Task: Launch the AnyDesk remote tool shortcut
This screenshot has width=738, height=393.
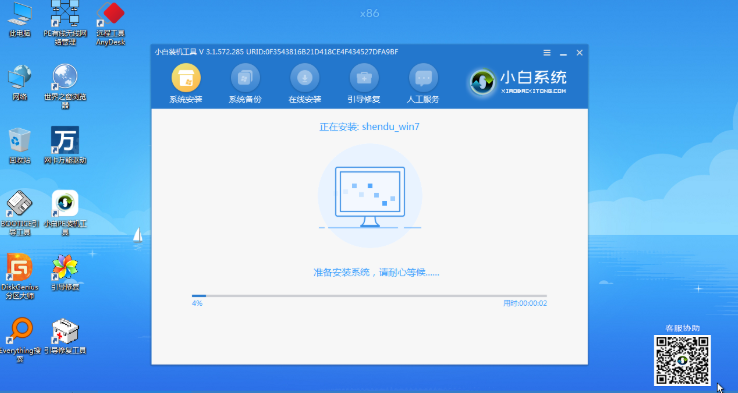Action: (x=111, y=24)
